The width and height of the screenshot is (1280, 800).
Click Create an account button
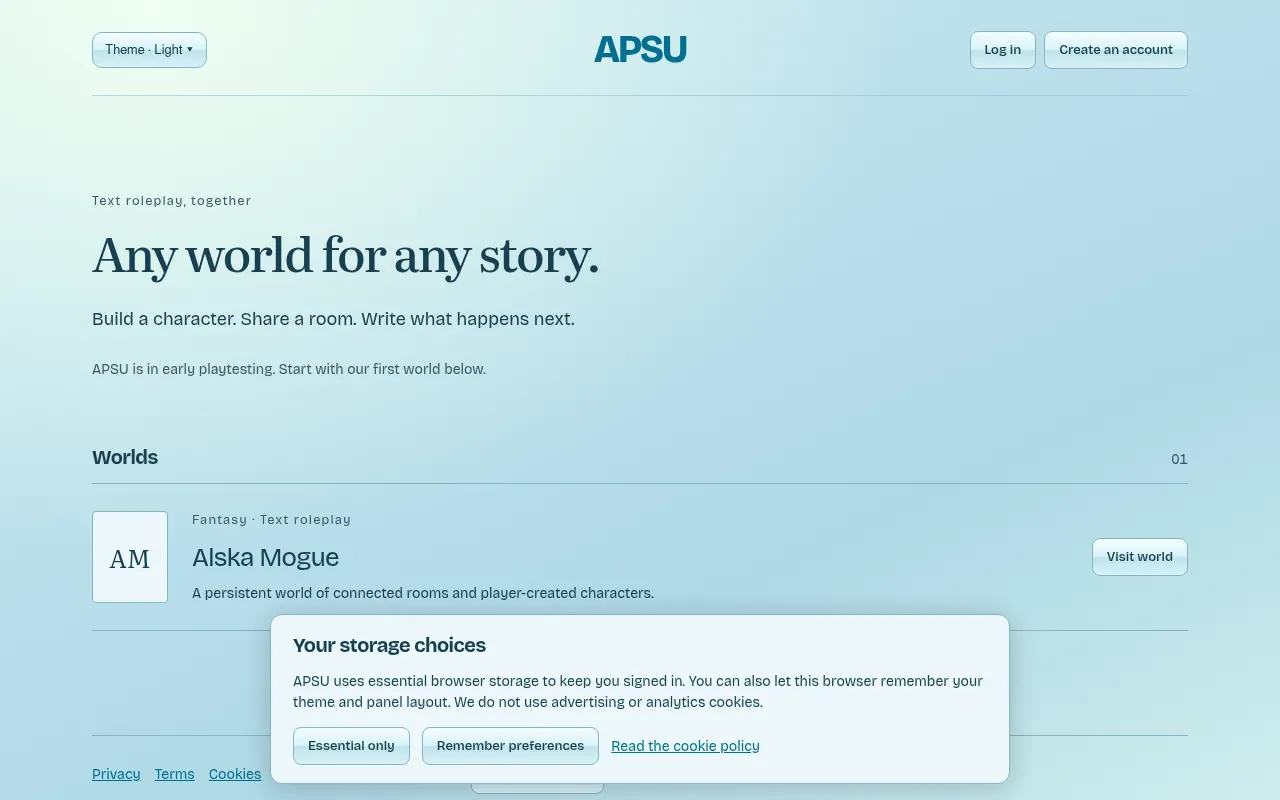[x=1116, y=50]
